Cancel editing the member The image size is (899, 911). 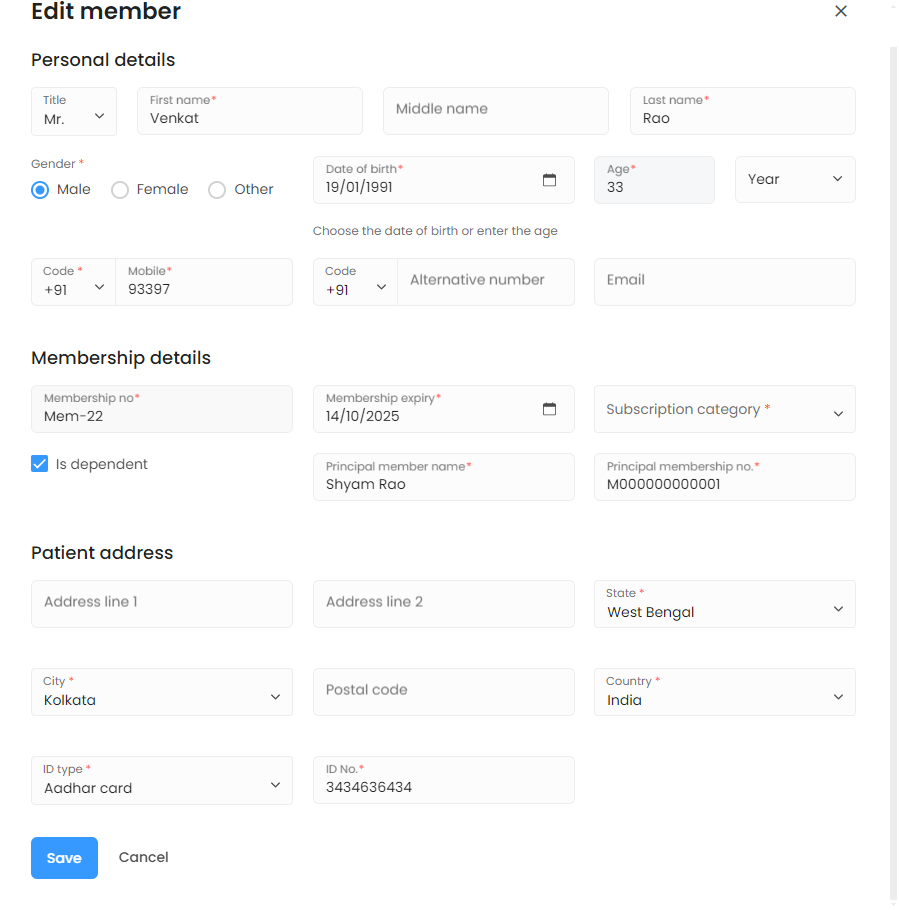[143, 857]
